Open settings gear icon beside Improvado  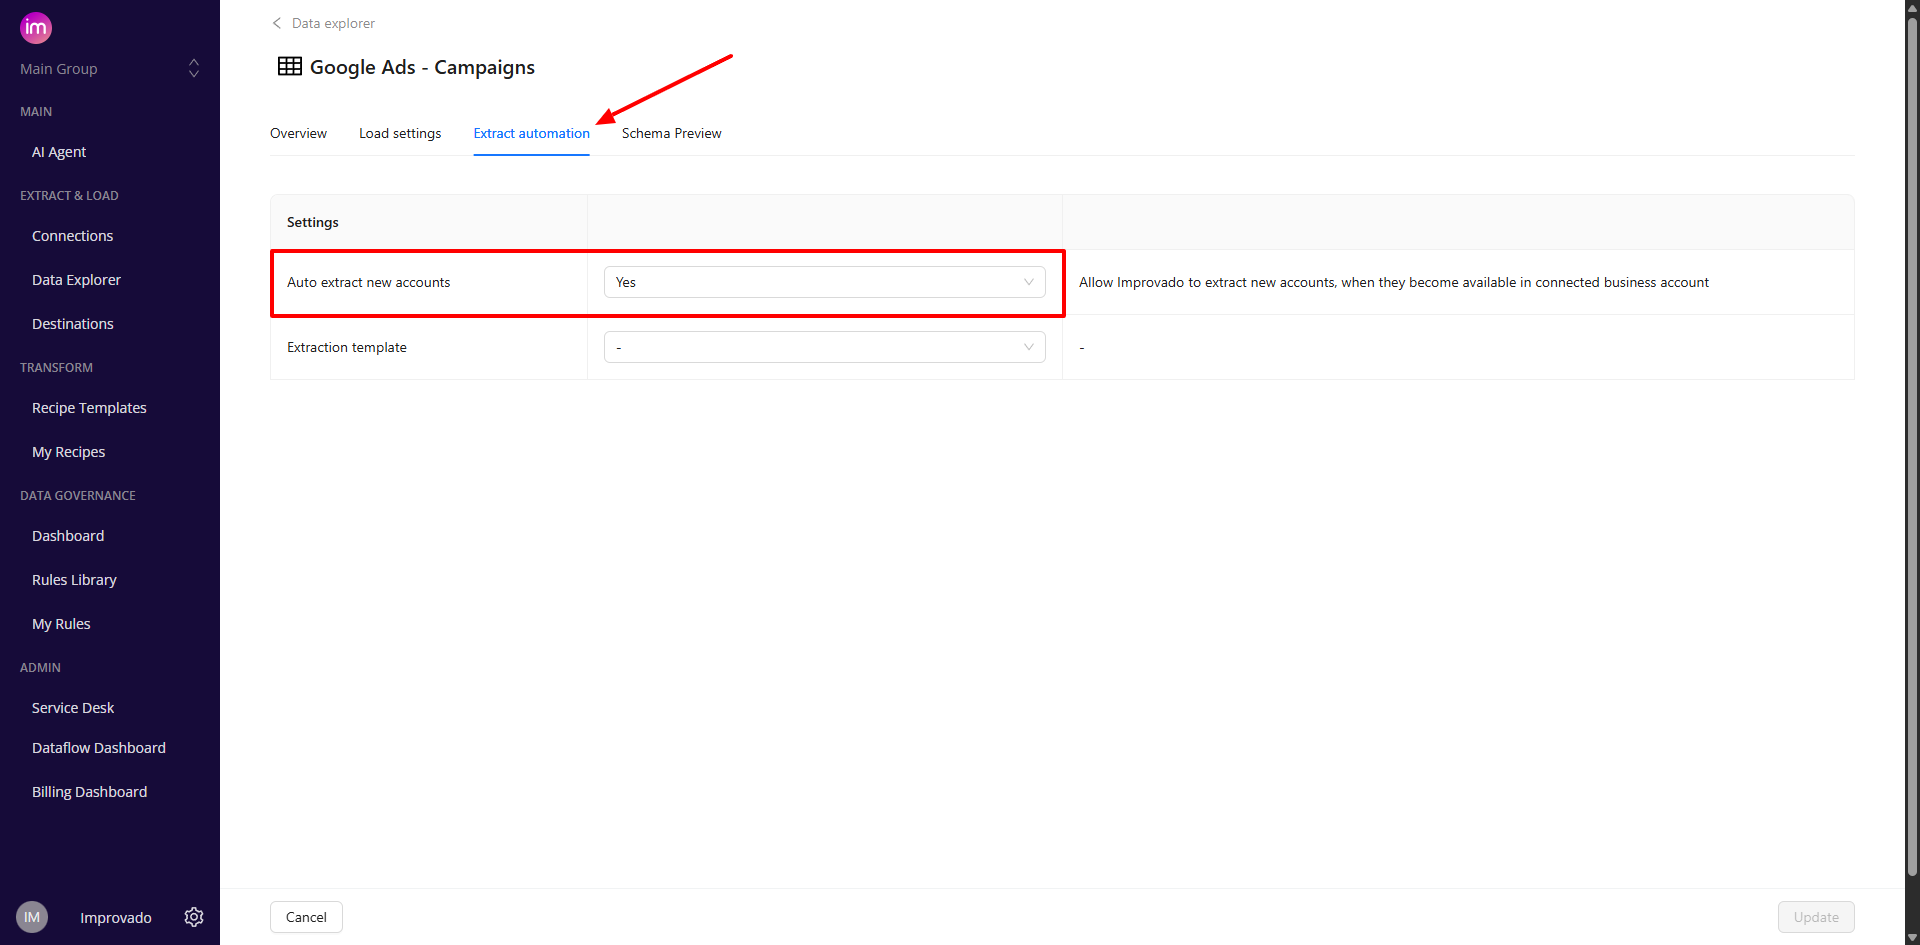point(194,917)
